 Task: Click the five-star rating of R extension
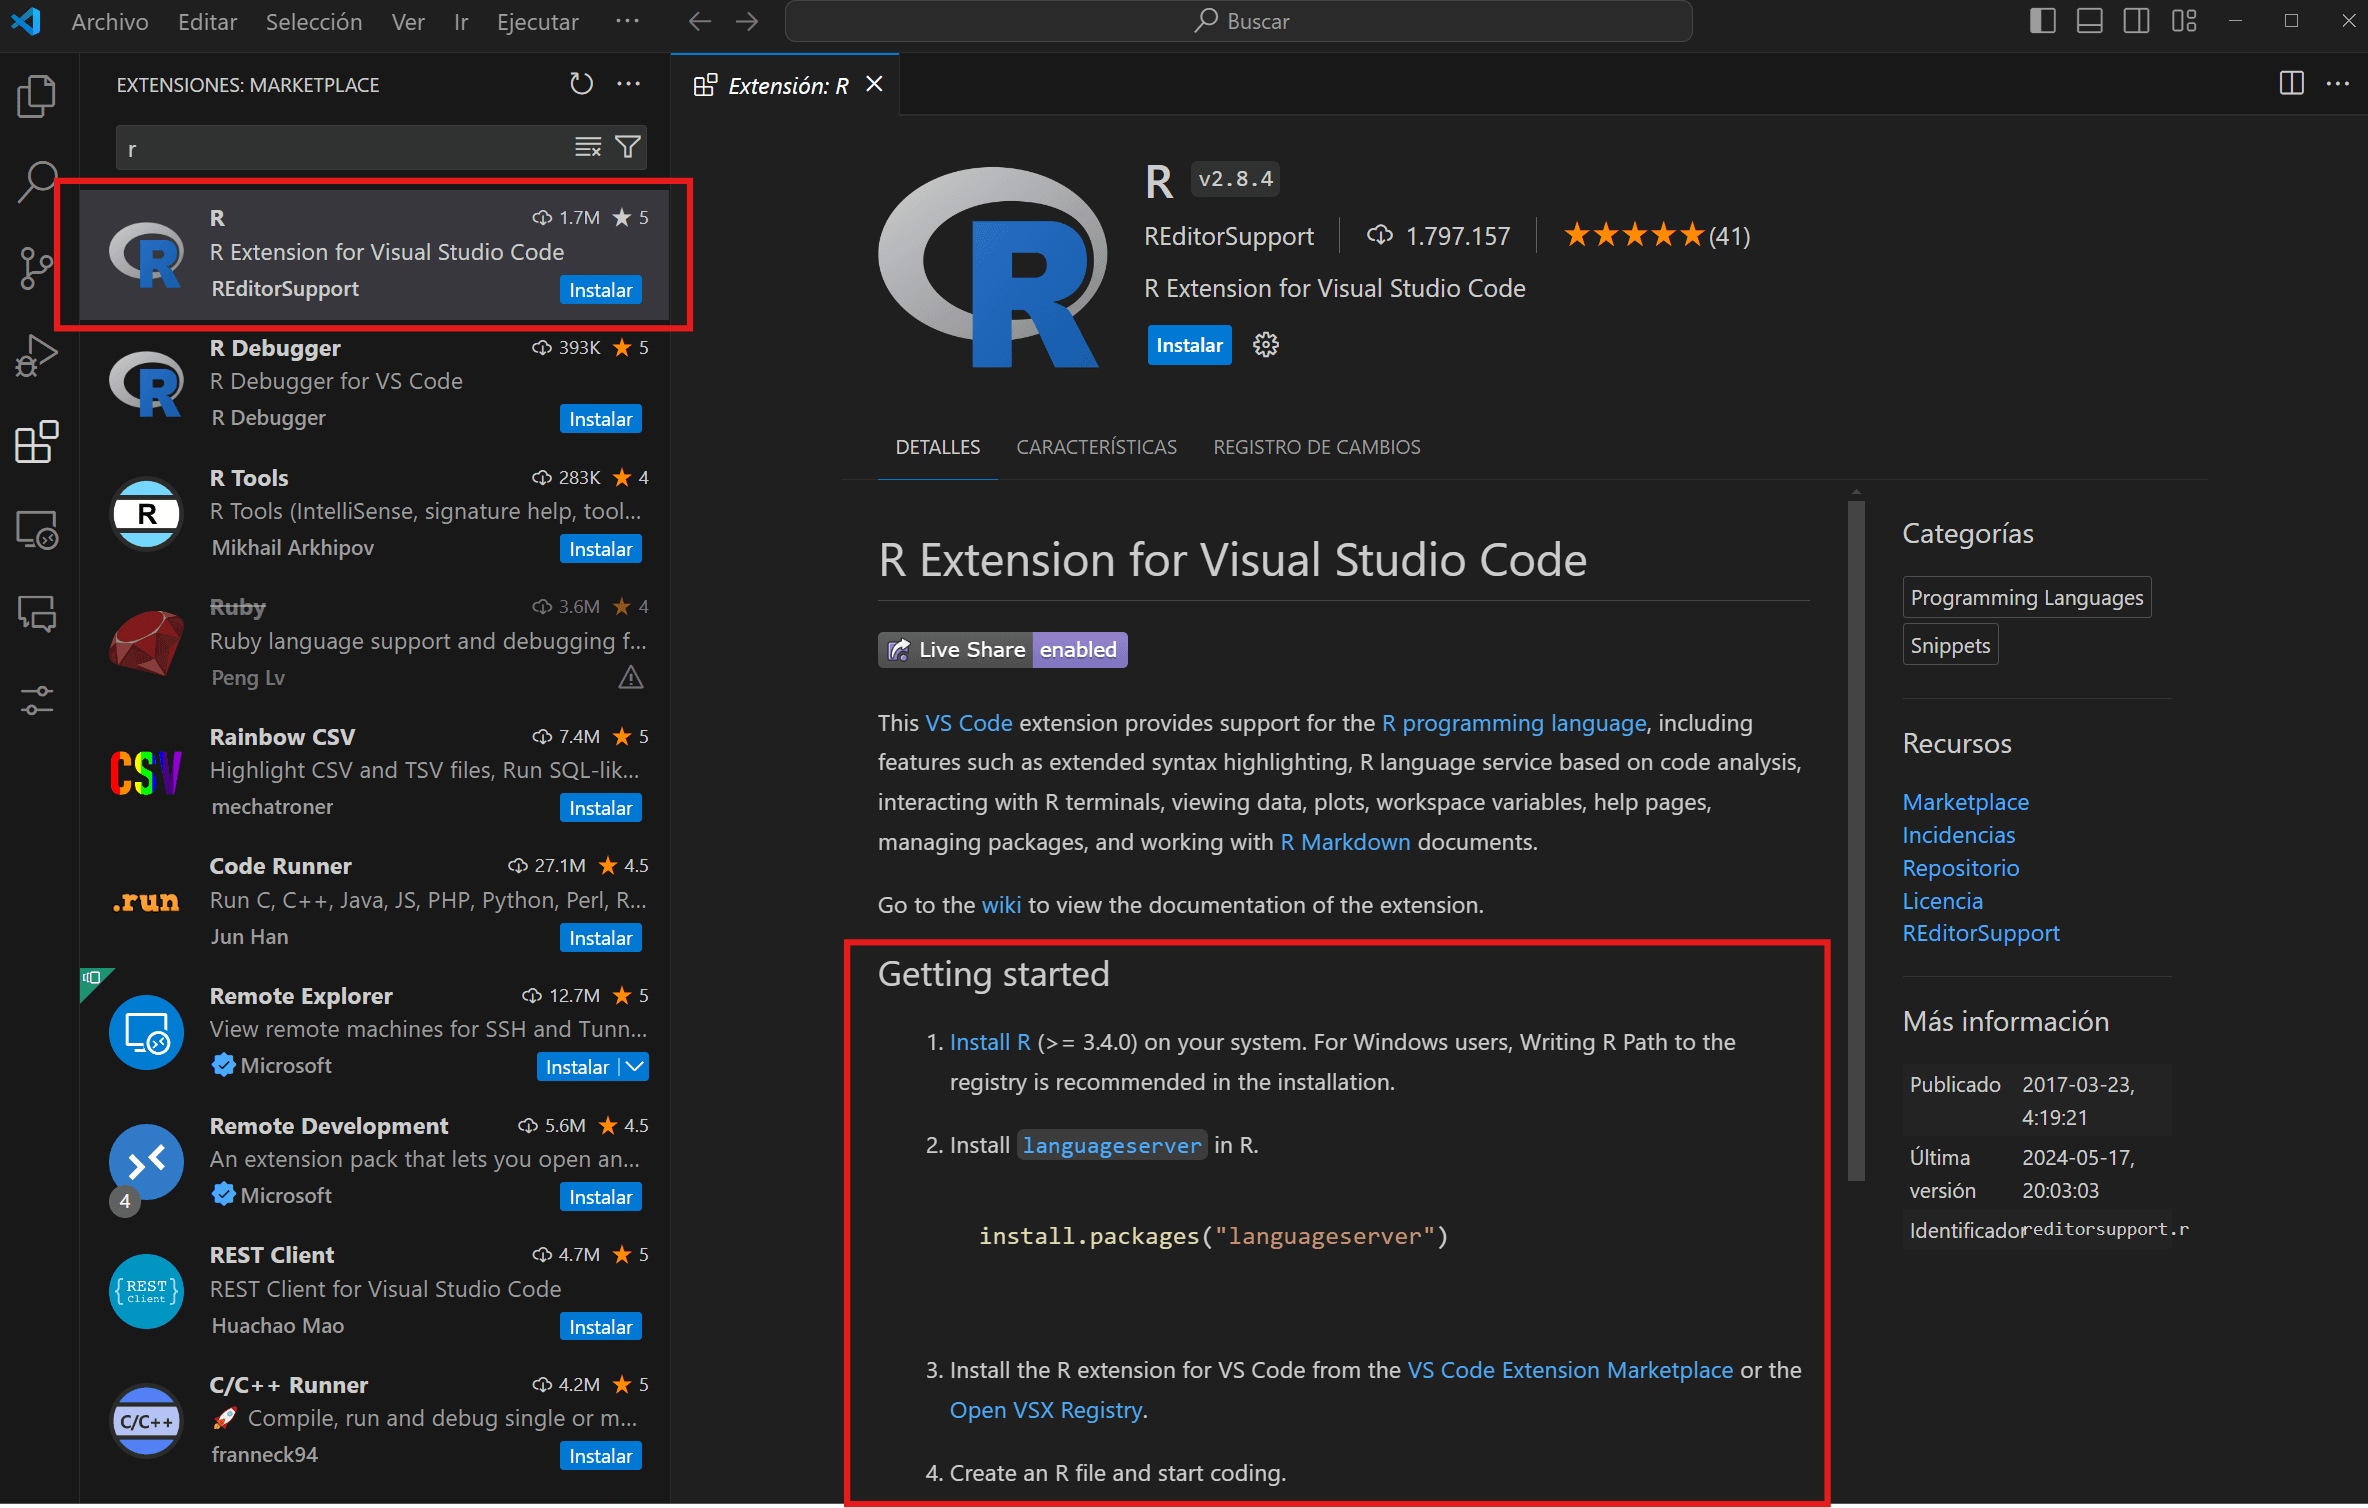point(1633,236)
